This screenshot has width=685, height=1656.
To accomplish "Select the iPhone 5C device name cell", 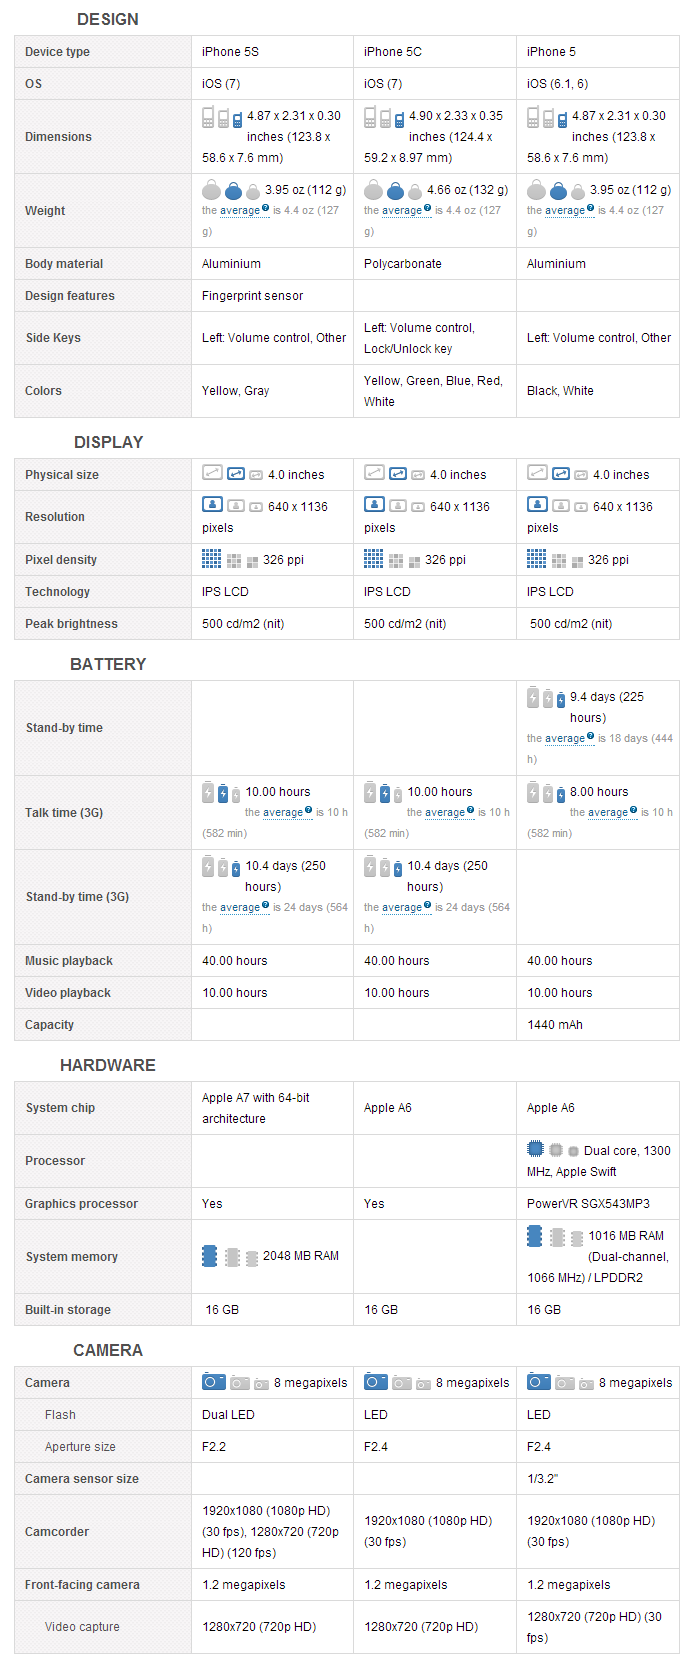I will pos(435,52).
